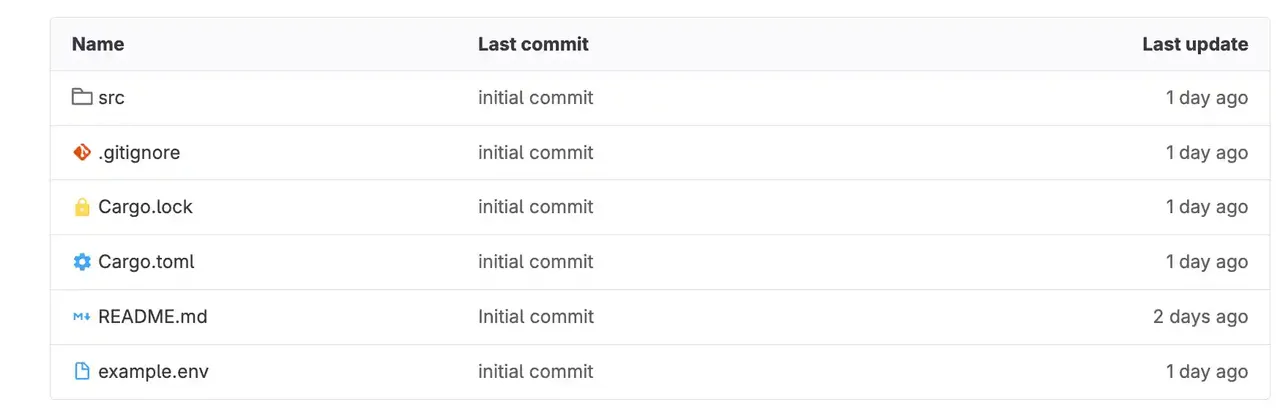Viewport: 1280px width, 419px height.
Task: View the src initial commit message
Action: click(535, 98)
